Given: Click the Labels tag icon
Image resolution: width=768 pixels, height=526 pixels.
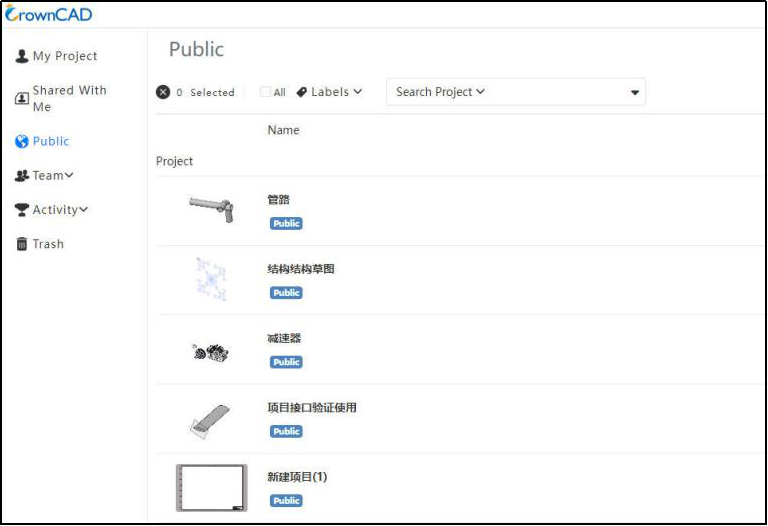Looking at the screenshot, I should coord(302,92).
